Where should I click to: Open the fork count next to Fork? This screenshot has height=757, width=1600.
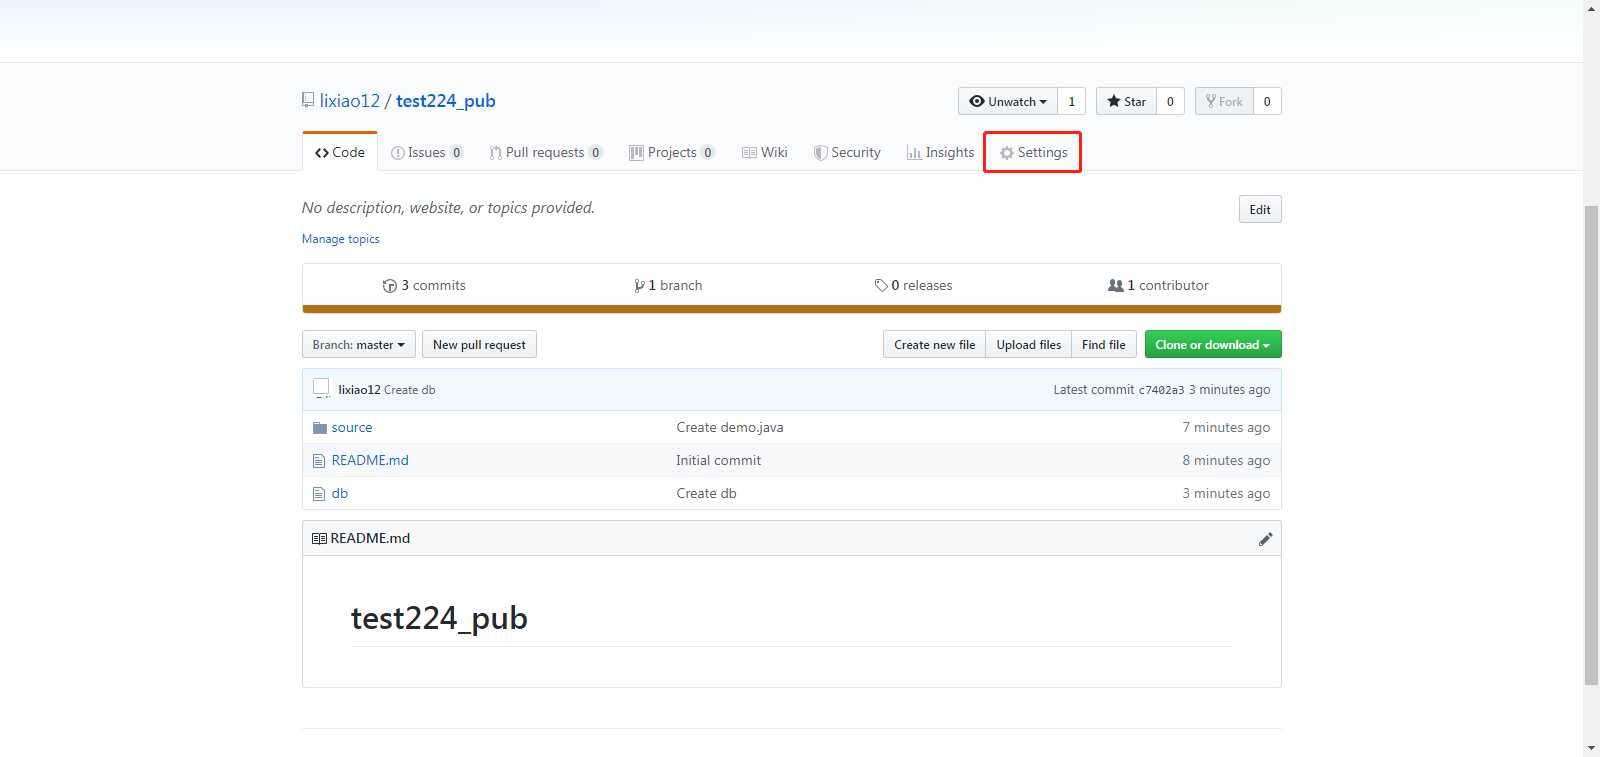[x=1267, y=101]
